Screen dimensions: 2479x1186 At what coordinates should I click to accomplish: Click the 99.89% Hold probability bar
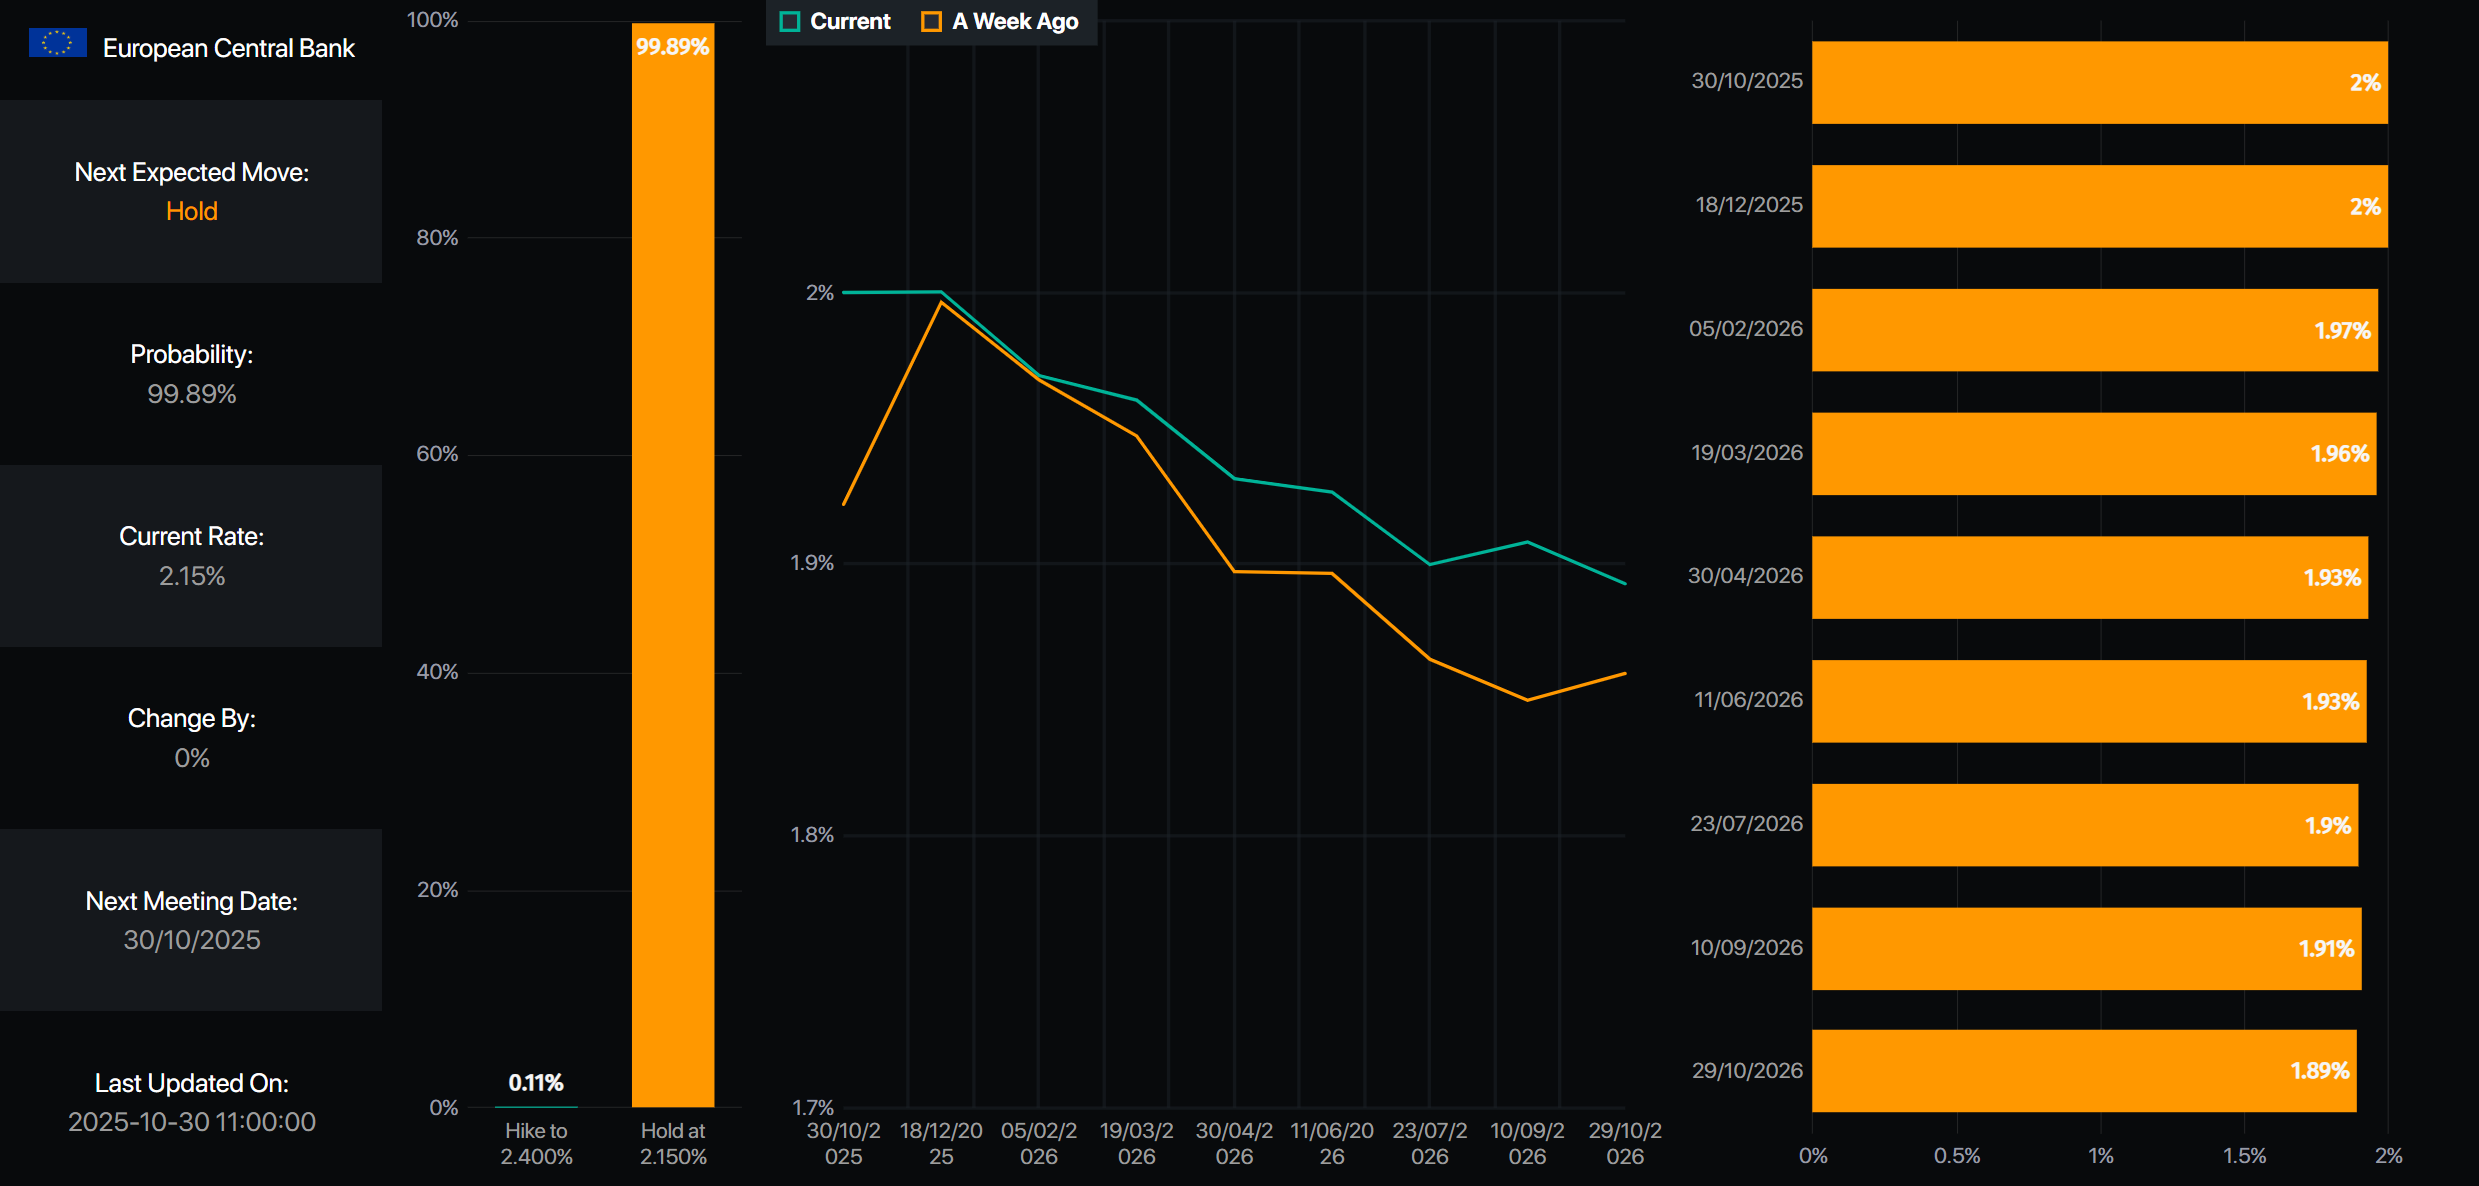(673, 565)
